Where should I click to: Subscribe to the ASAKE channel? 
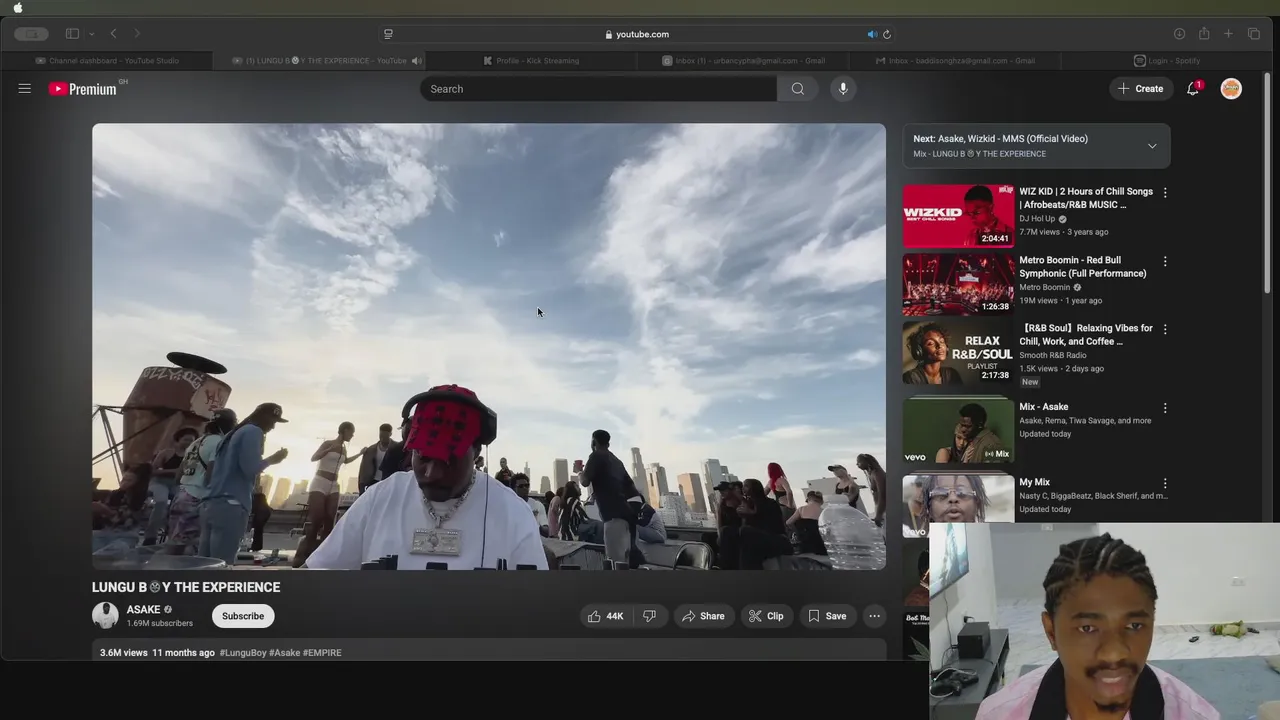coord(243,616)
